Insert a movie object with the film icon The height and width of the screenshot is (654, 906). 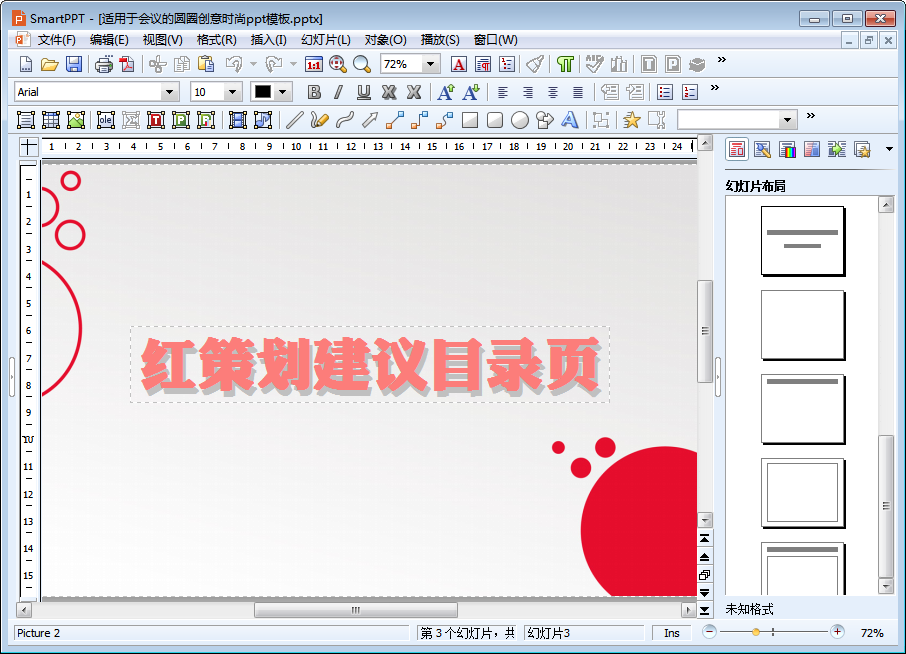[237, 120]
